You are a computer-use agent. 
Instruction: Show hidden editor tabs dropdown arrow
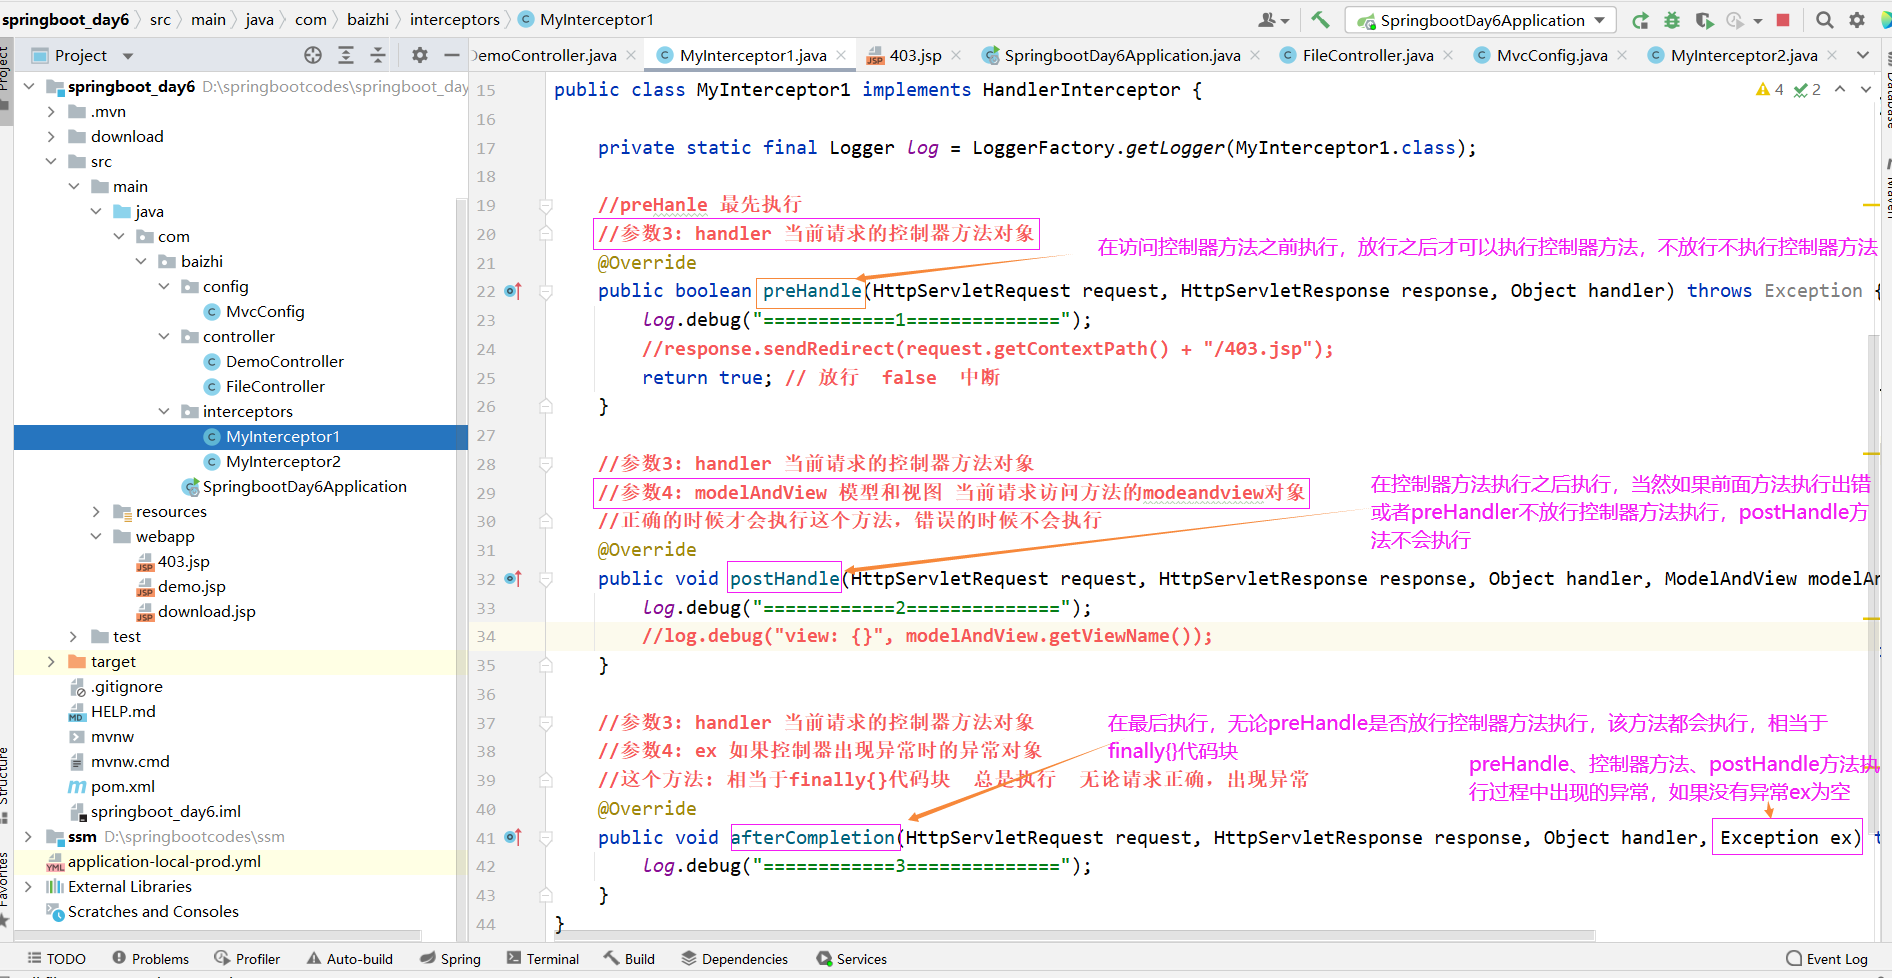tap(1862, 55)
